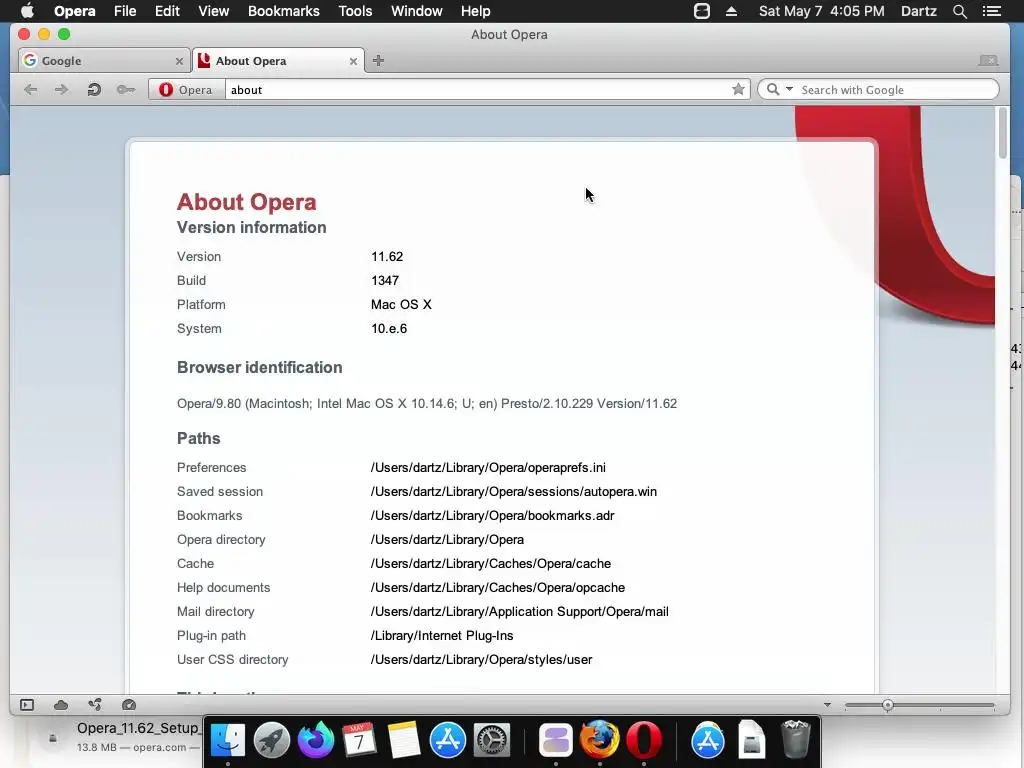Open System Preferences gear in Dock
Image resolution: width=1024 pixels, height=768 pixels.
pos(491,741)
